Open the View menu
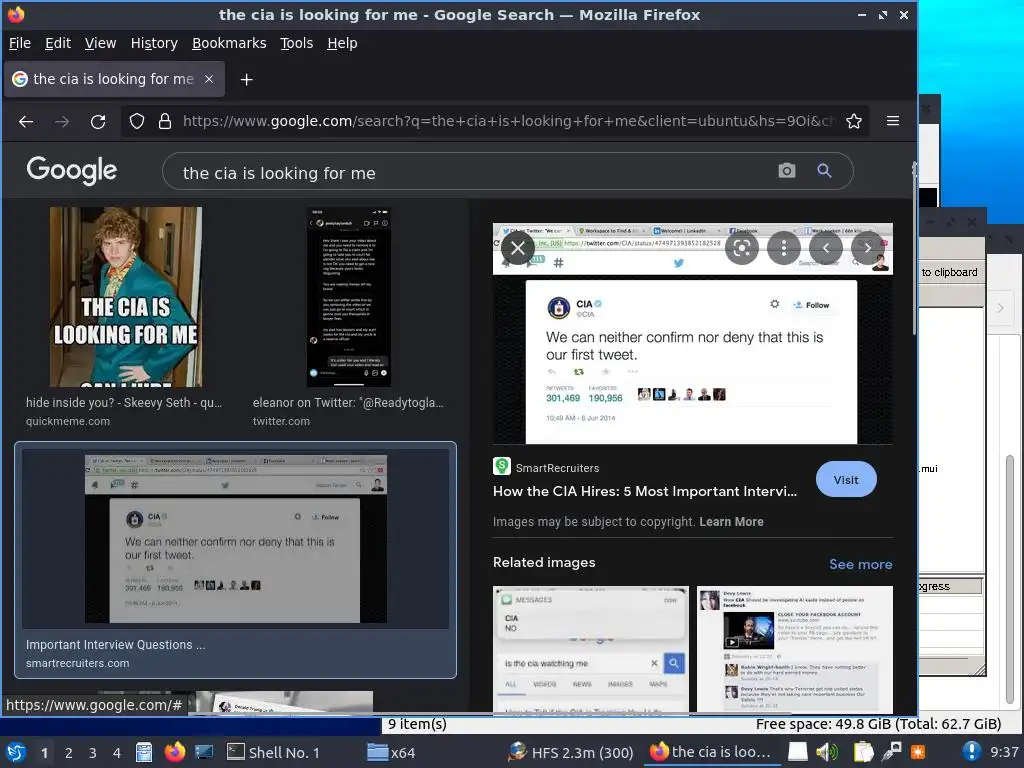This screenshot has height=768, width=1024. 100,43
